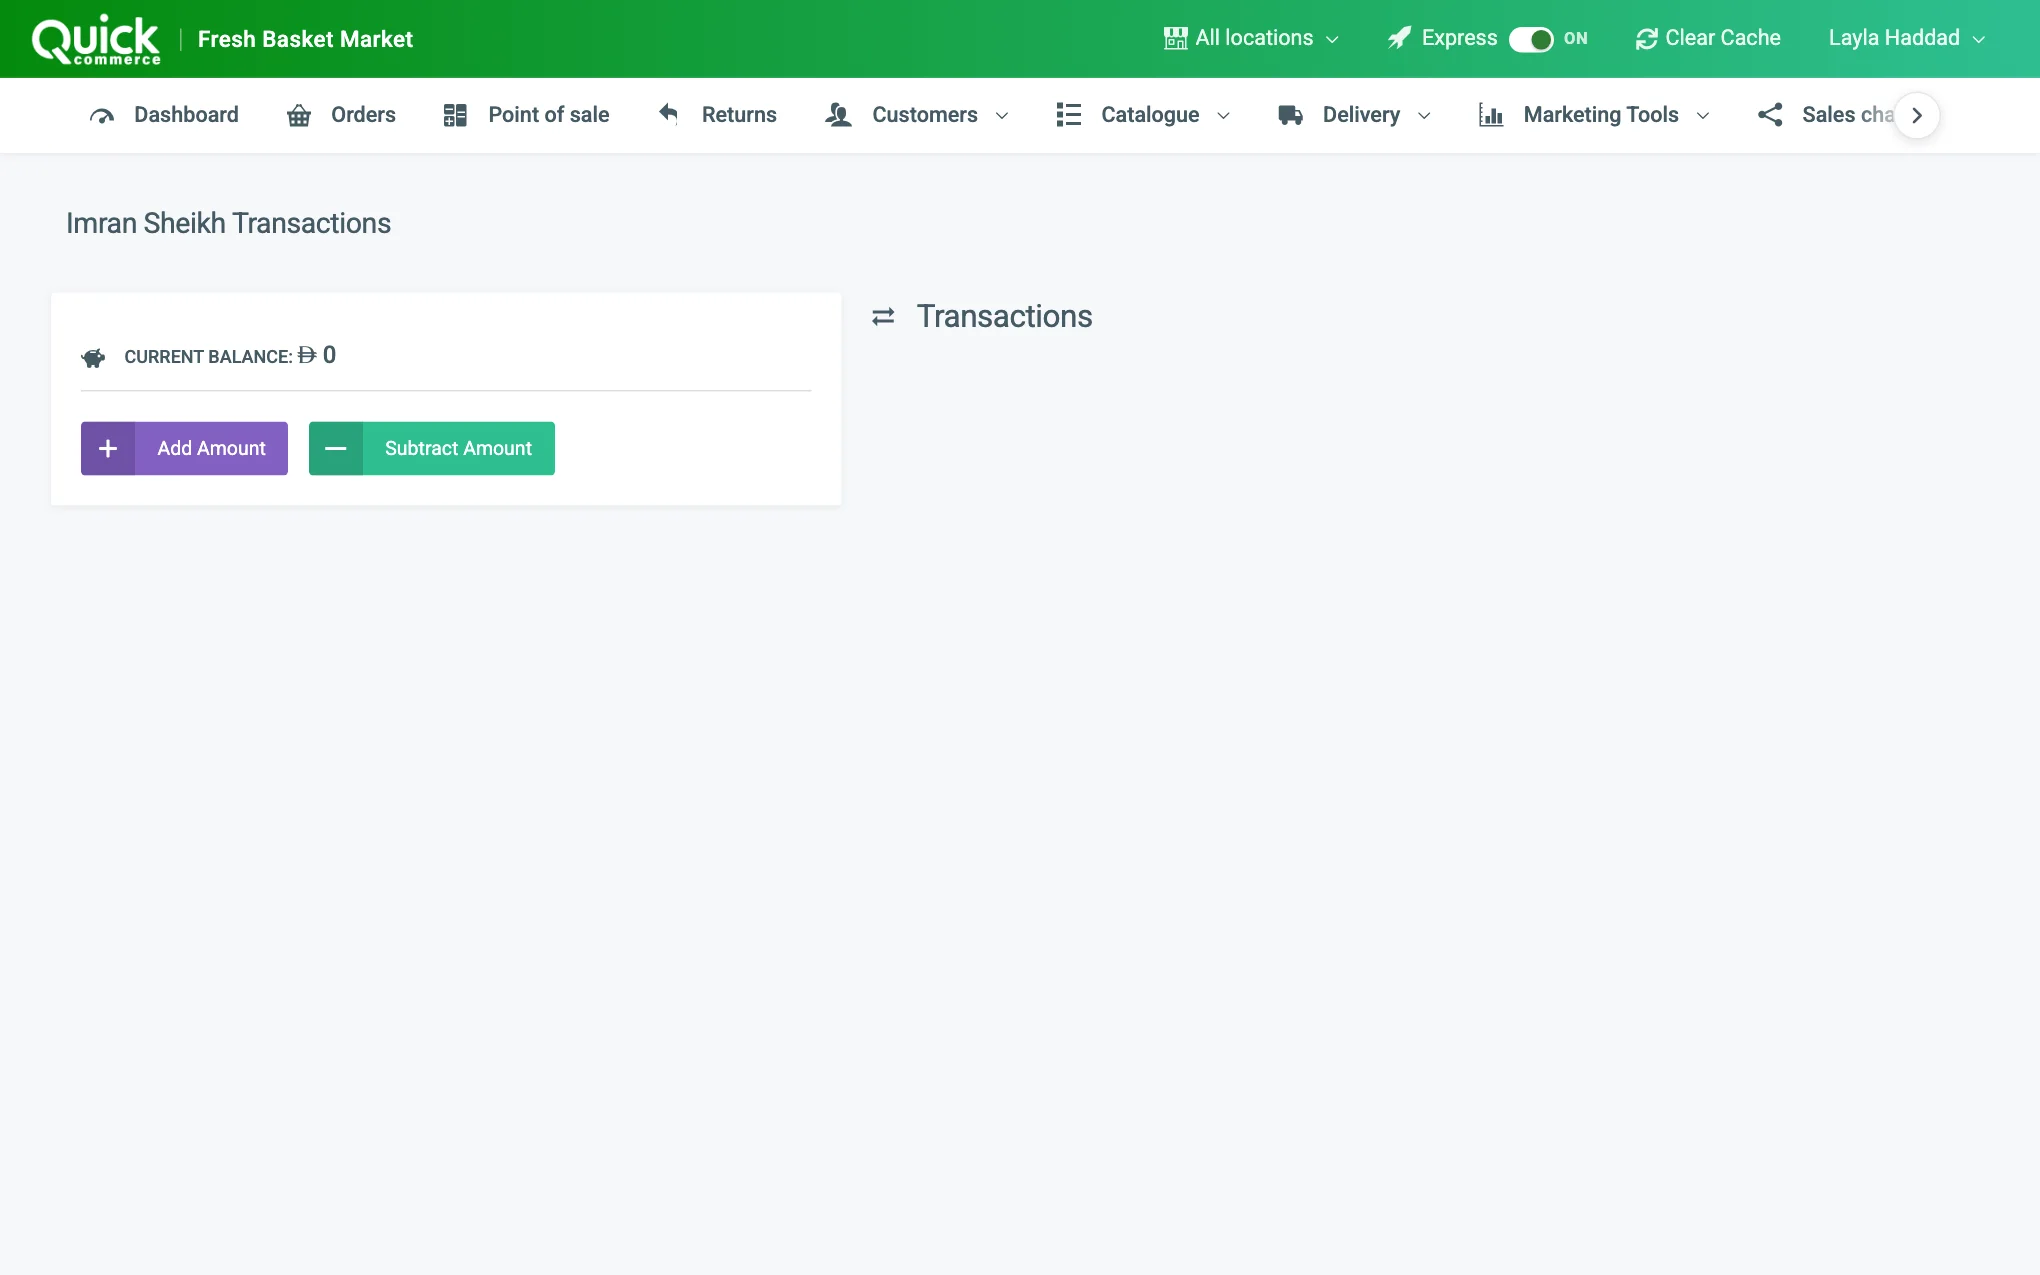Click the Fresh Basket Market store name
The width and height of the screenshot is (2040, 1275).
(x=305, y=39)
